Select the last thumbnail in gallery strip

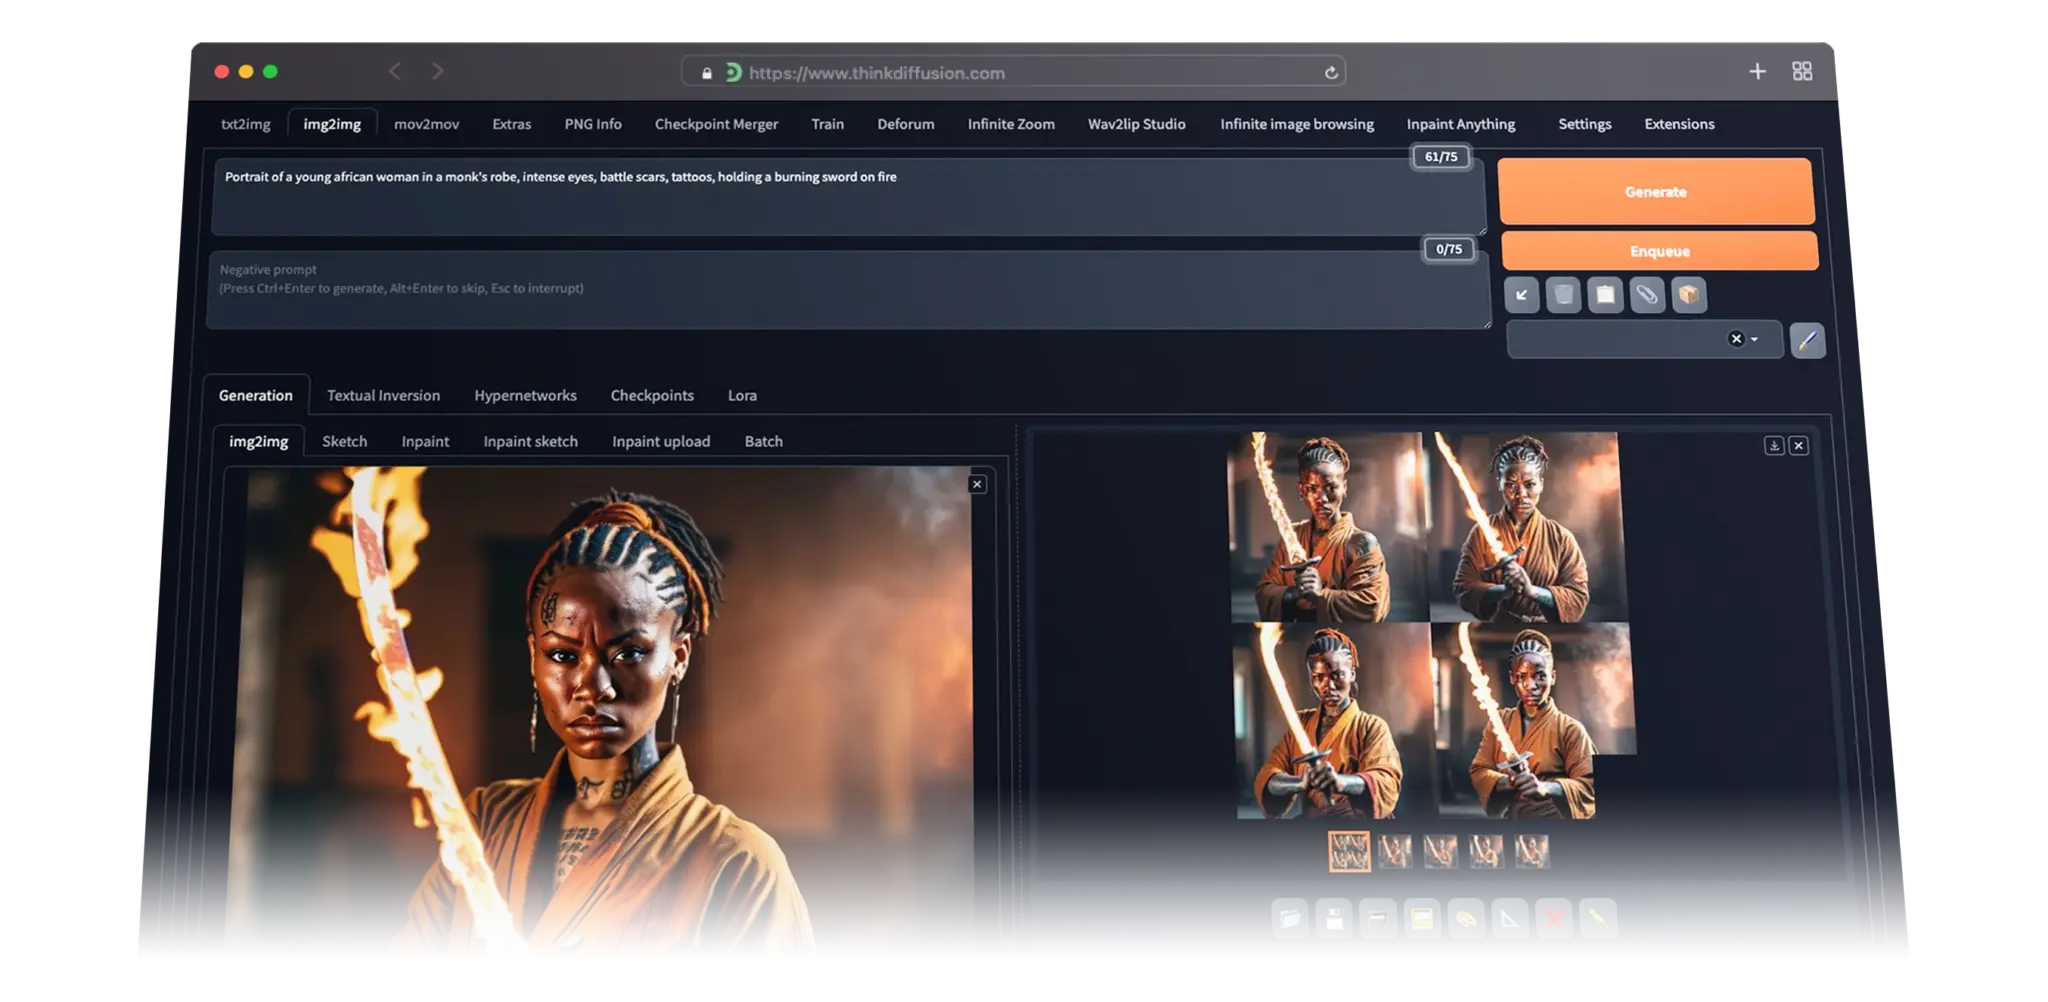(x=1531, y=852)
